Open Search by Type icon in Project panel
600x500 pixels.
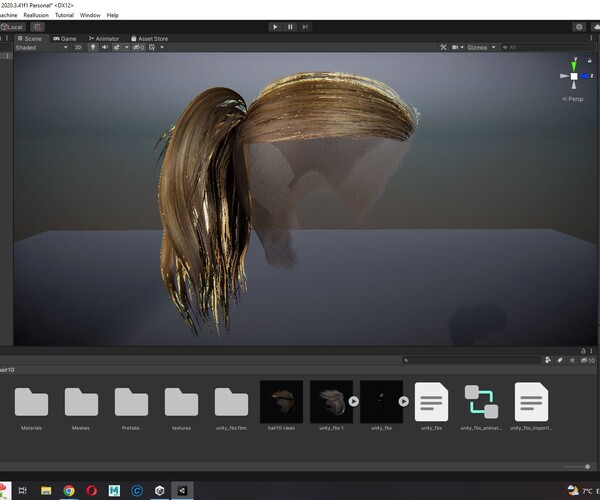click(548, 360)
